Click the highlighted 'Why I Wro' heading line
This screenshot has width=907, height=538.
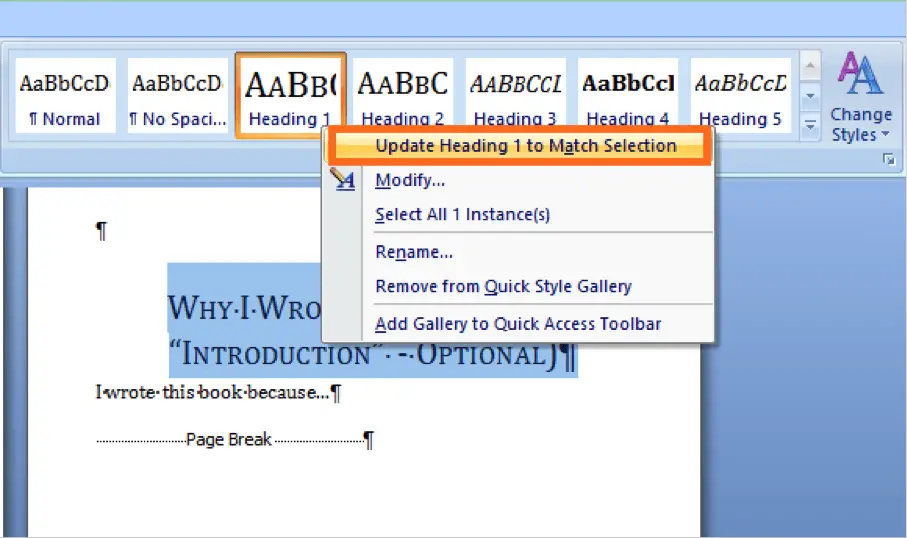coord(244,307)
